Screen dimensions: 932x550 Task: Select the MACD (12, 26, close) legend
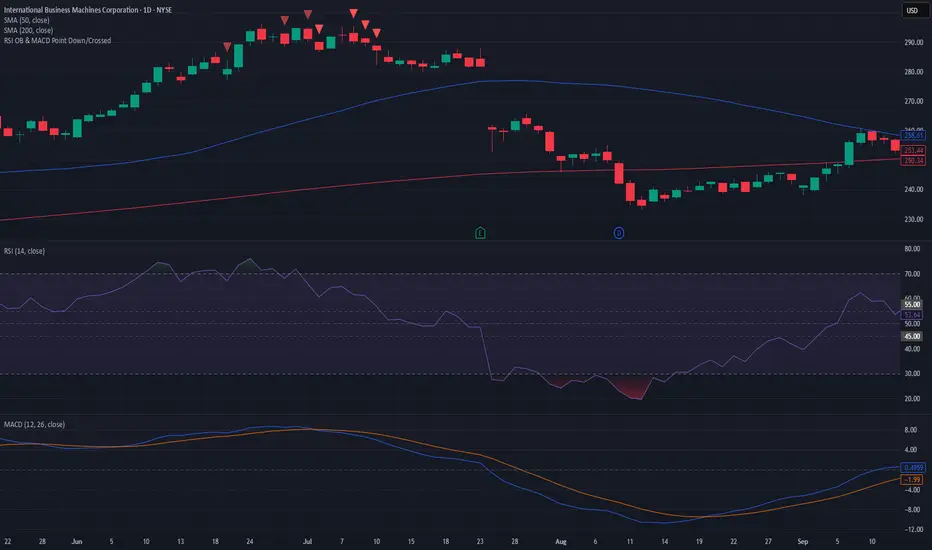34,425
